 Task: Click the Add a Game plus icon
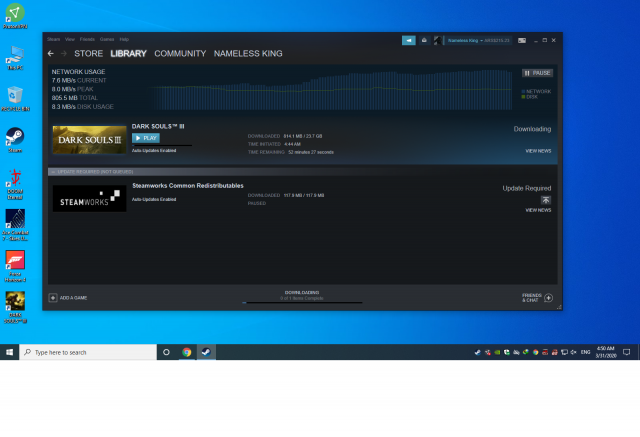[x=53, y=298]
